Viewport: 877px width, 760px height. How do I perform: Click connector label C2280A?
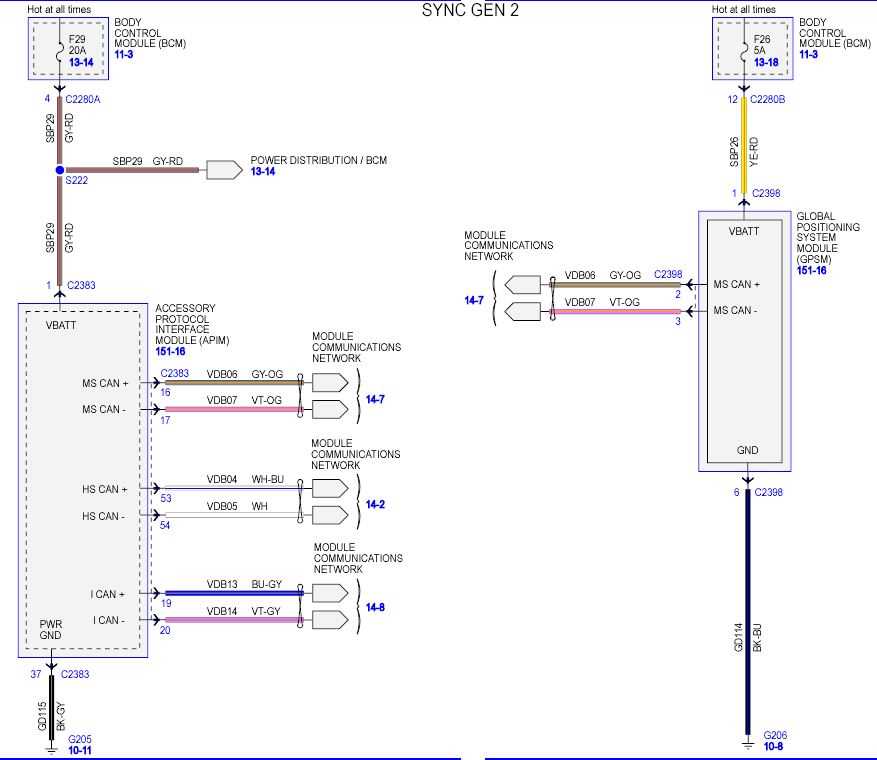pyautogui.click(x=83, y=99)
